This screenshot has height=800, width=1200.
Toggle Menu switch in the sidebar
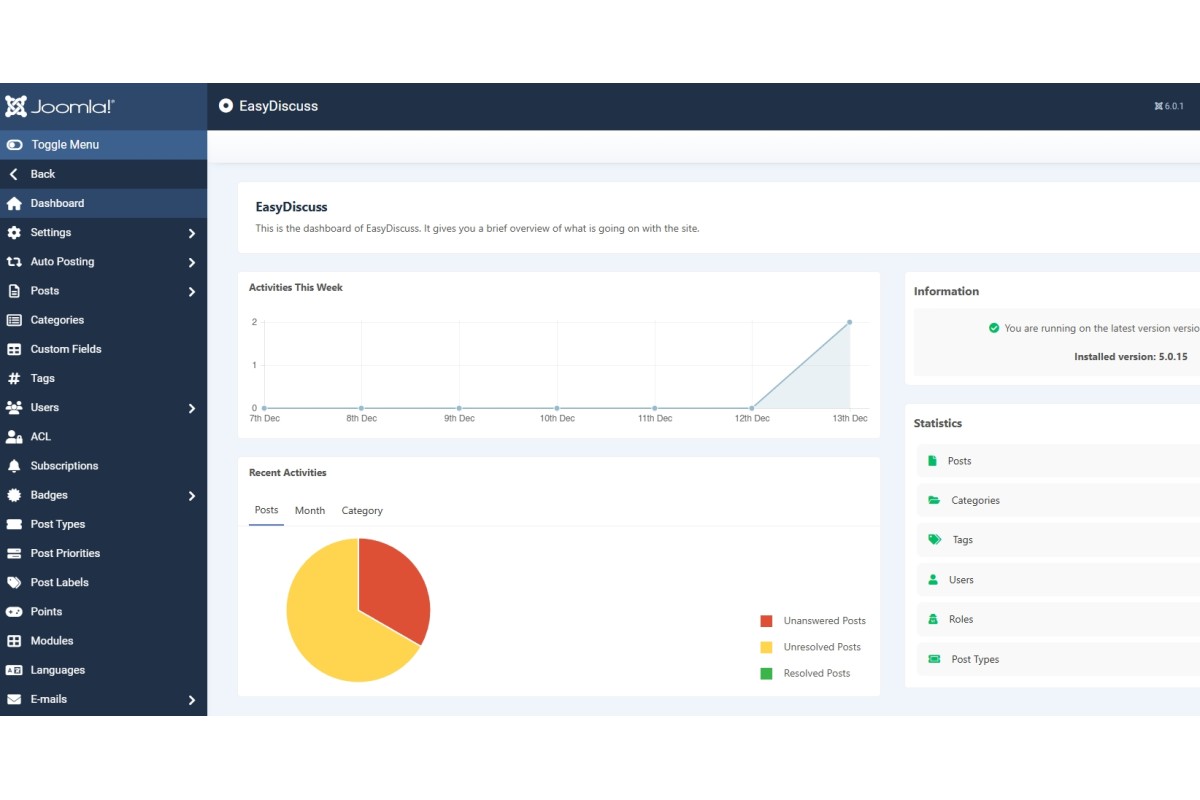[x=14, y=145]
